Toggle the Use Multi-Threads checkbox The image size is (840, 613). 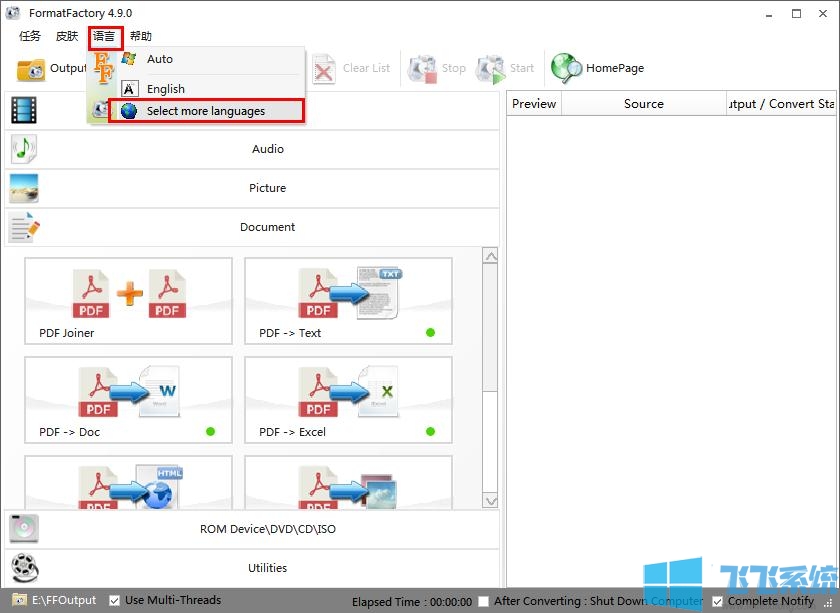[x=115, y=600]
